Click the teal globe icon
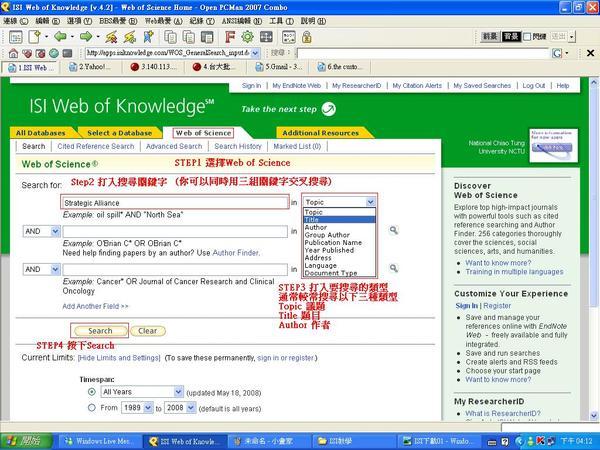Viewport: 600px width, 450px height. click(54, 53)
